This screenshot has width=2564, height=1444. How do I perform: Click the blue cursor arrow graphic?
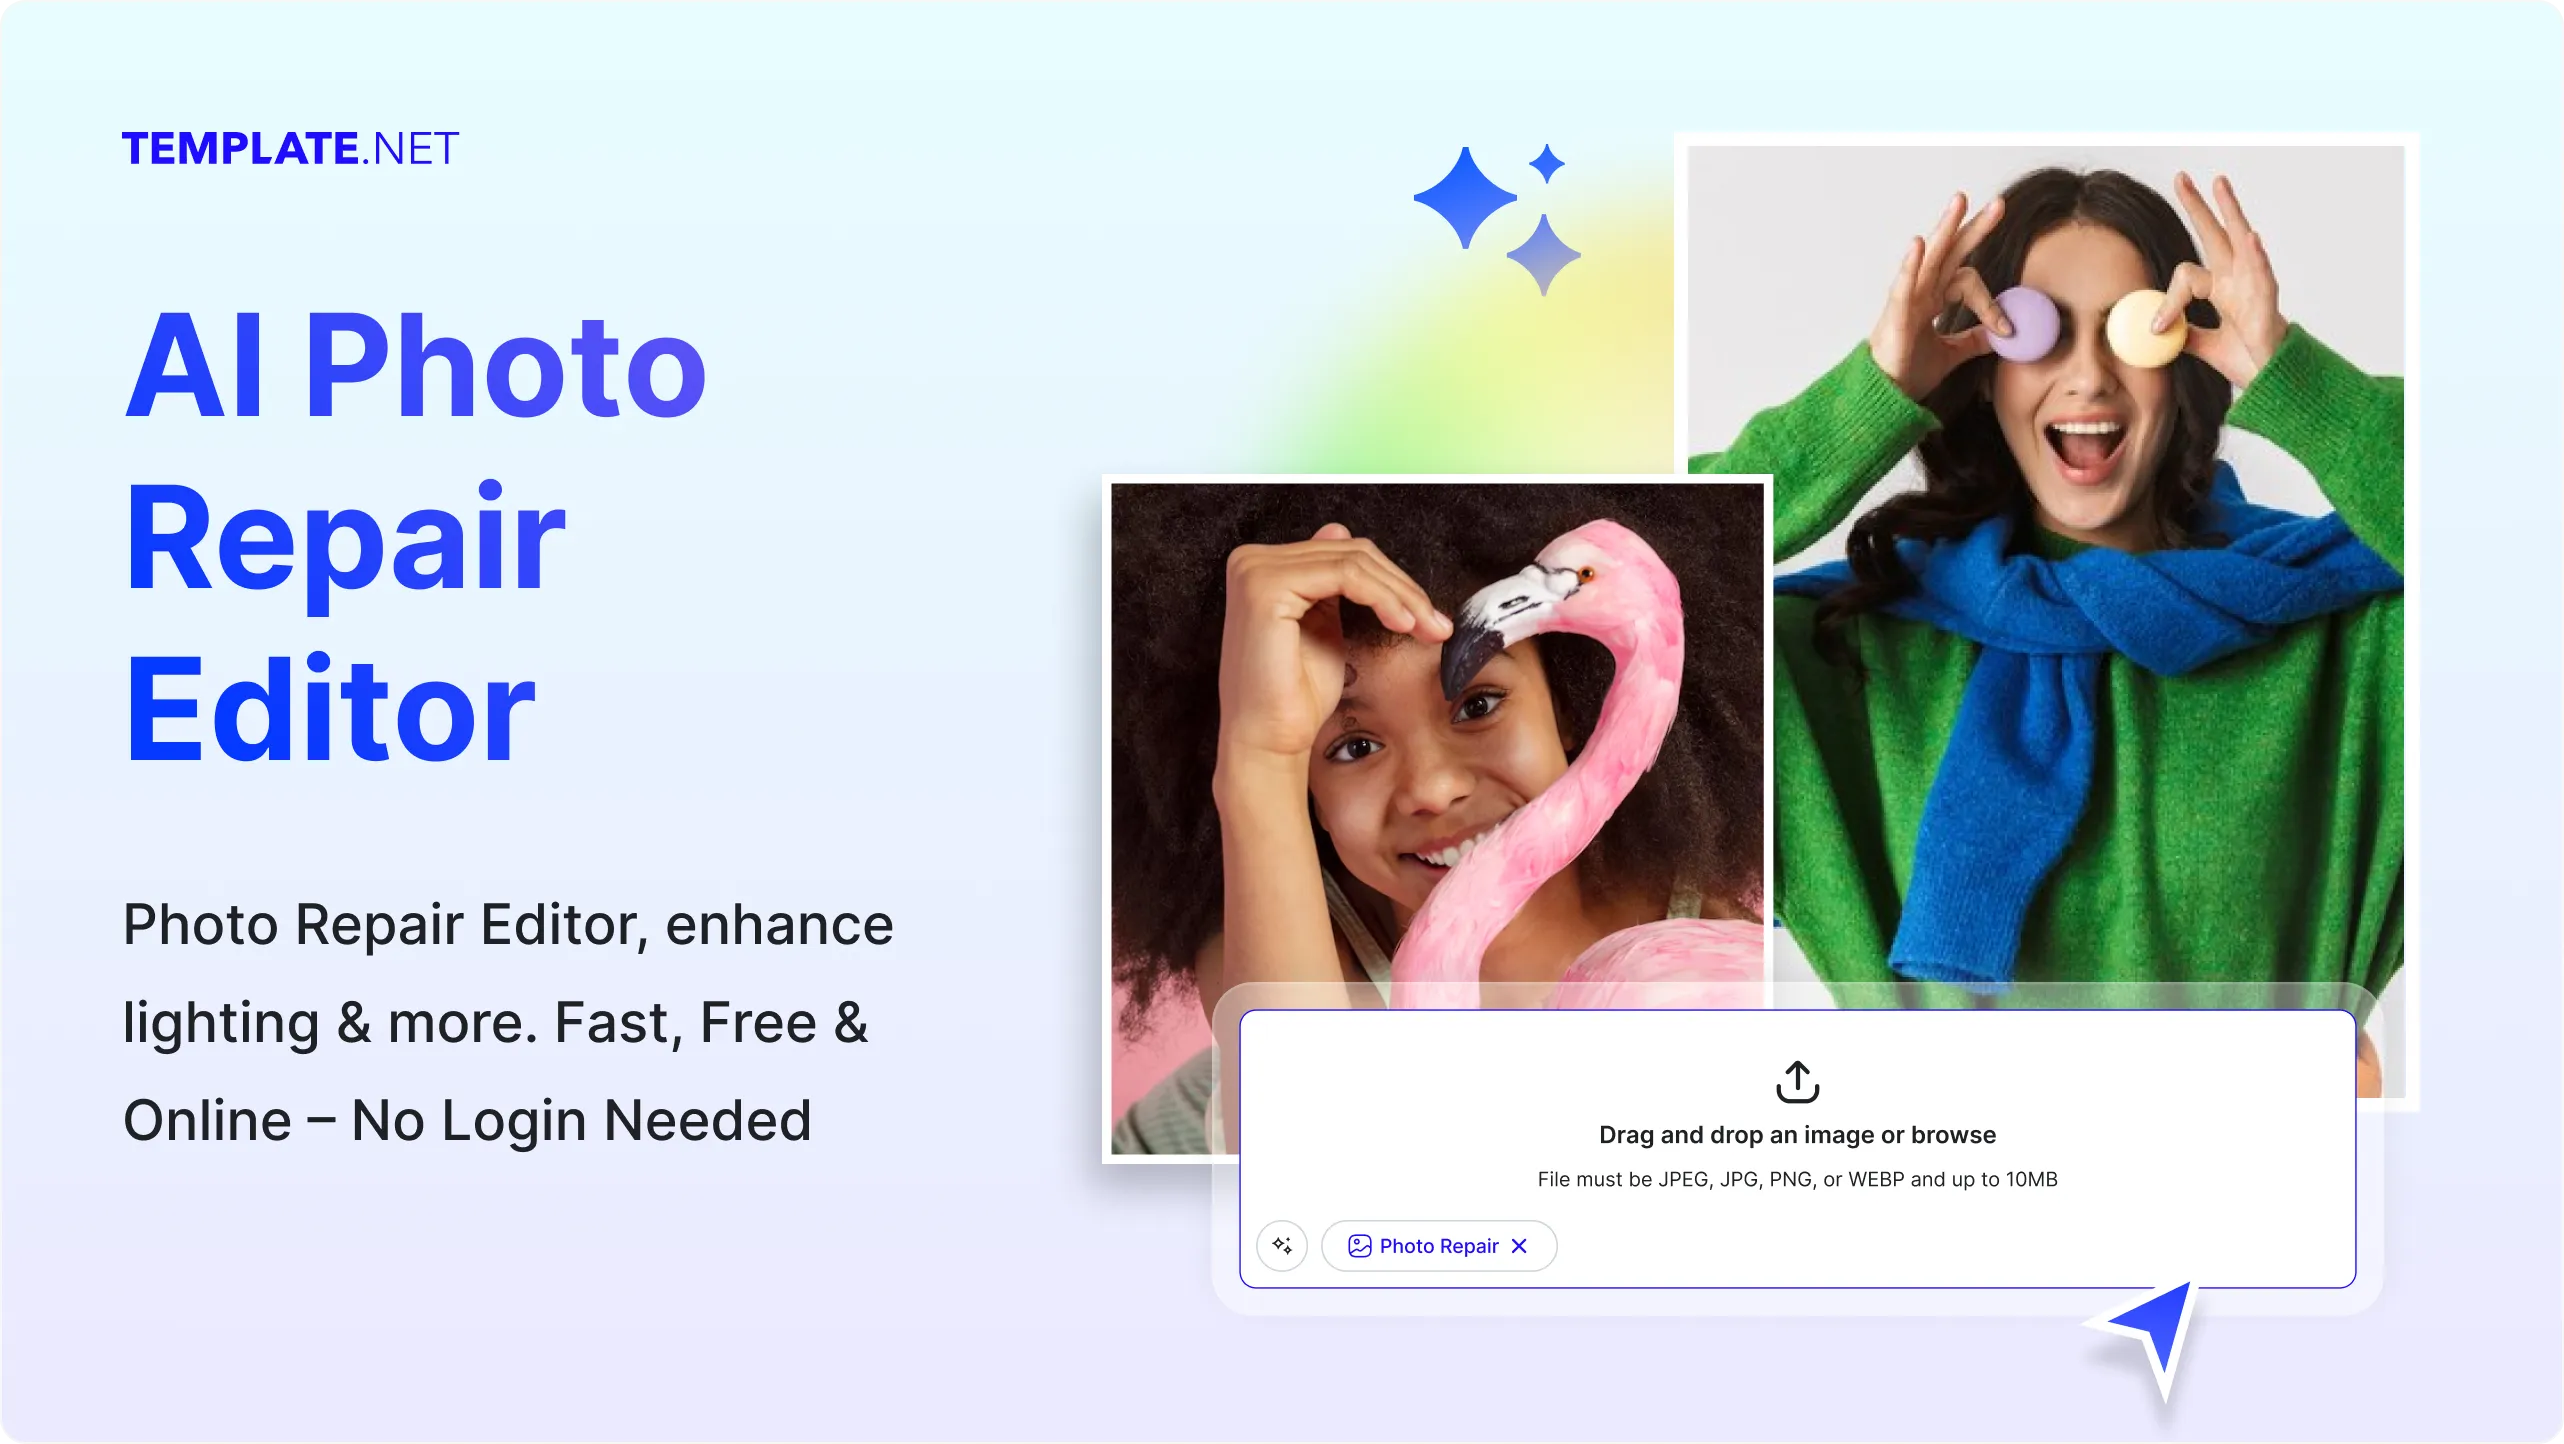[2150, 1335]
